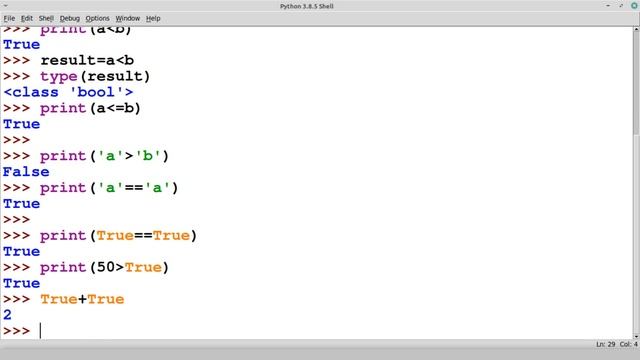Click the 'print(a<=b)' line
Screen dimensions: 640x360
click(90, 108)
